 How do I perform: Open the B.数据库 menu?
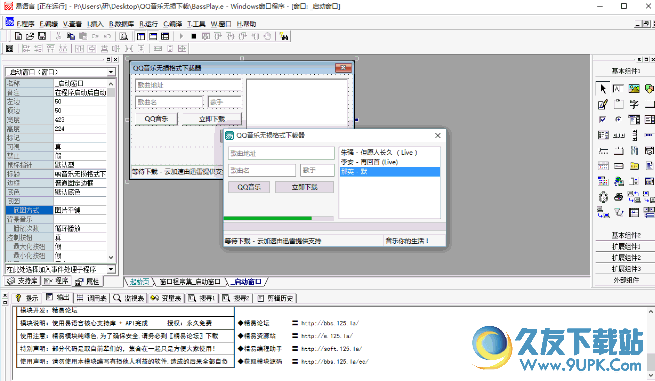[x=122, y=24]
